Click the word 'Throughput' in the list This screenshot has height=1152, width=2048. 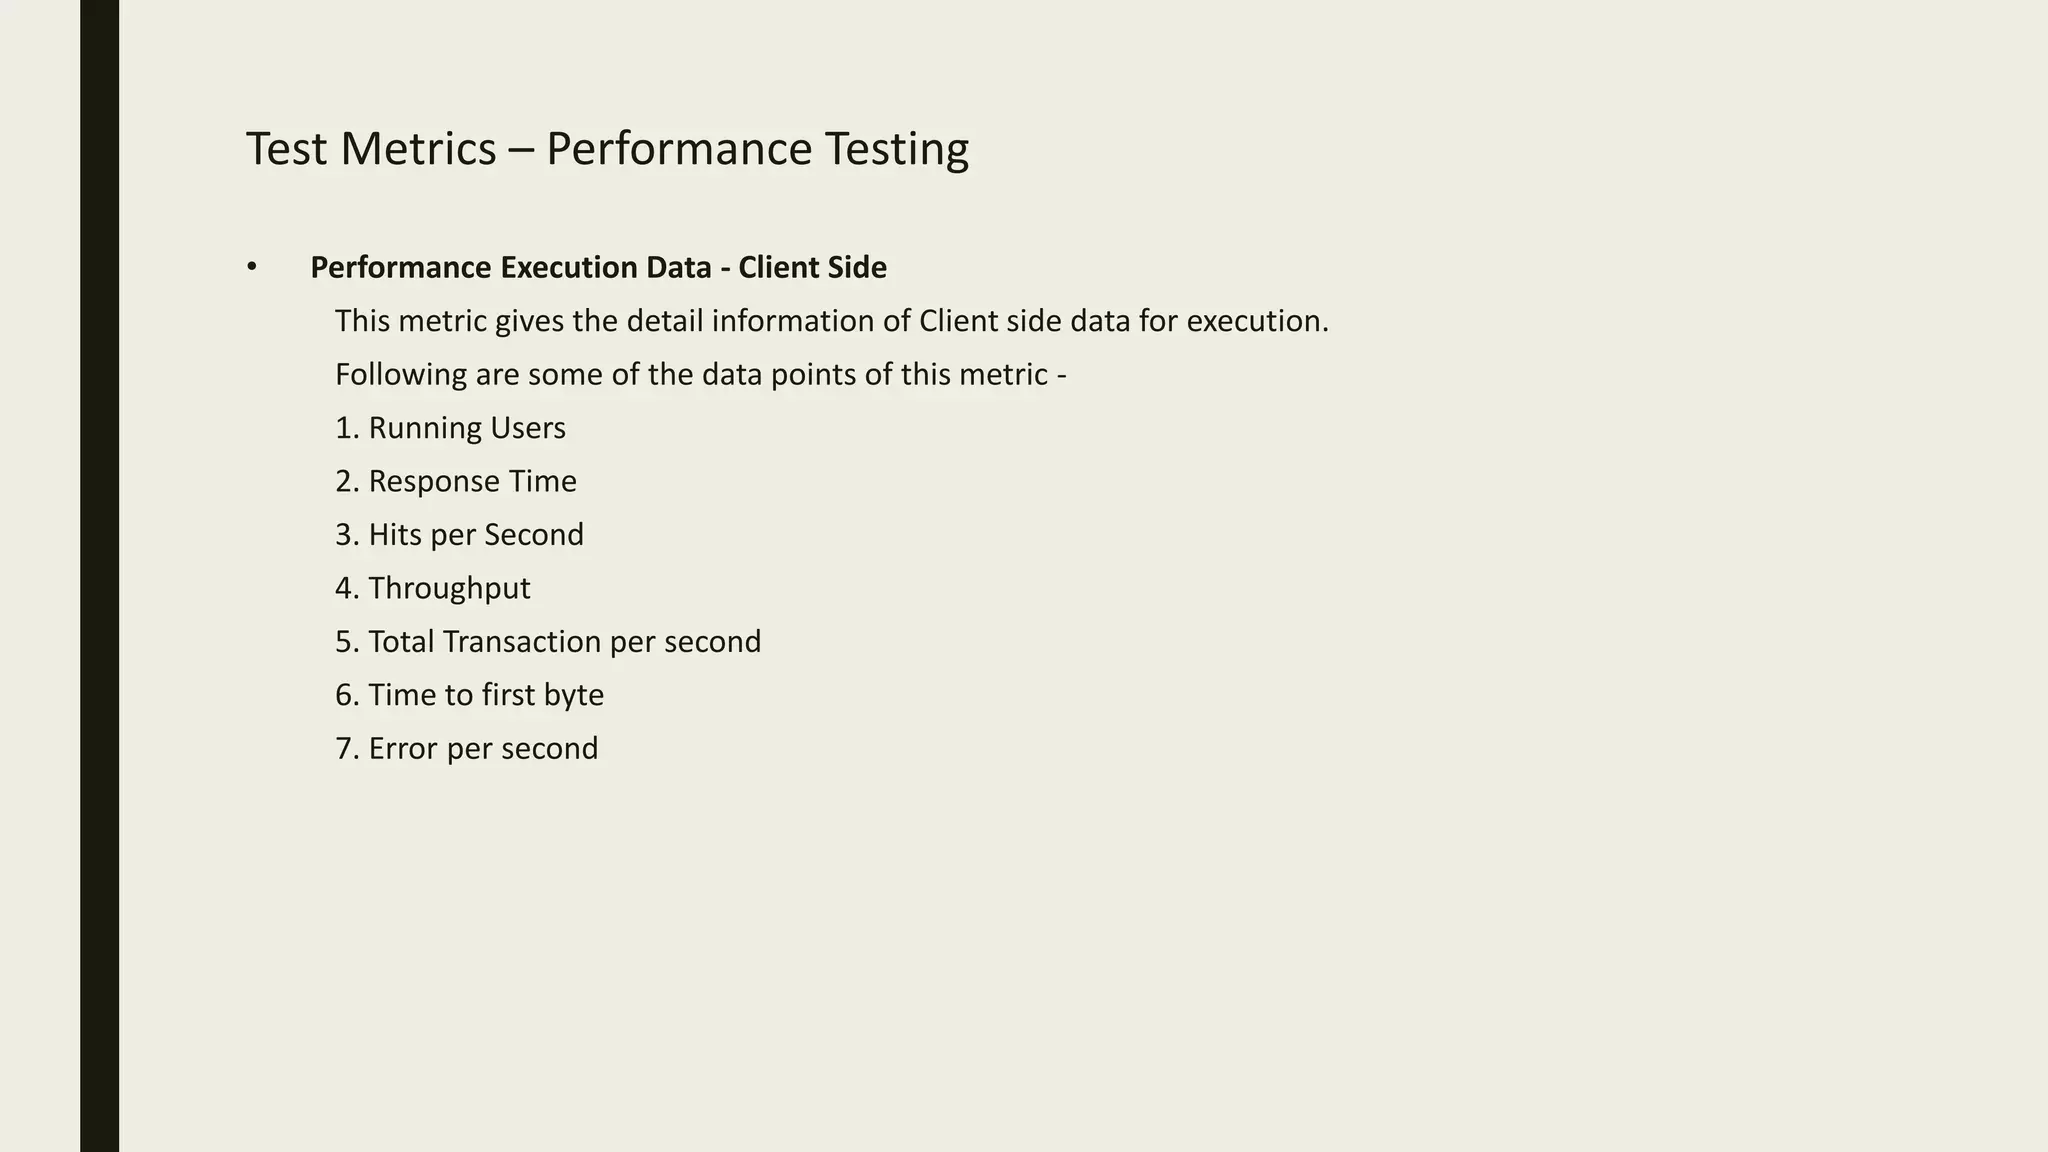[449, 588]
